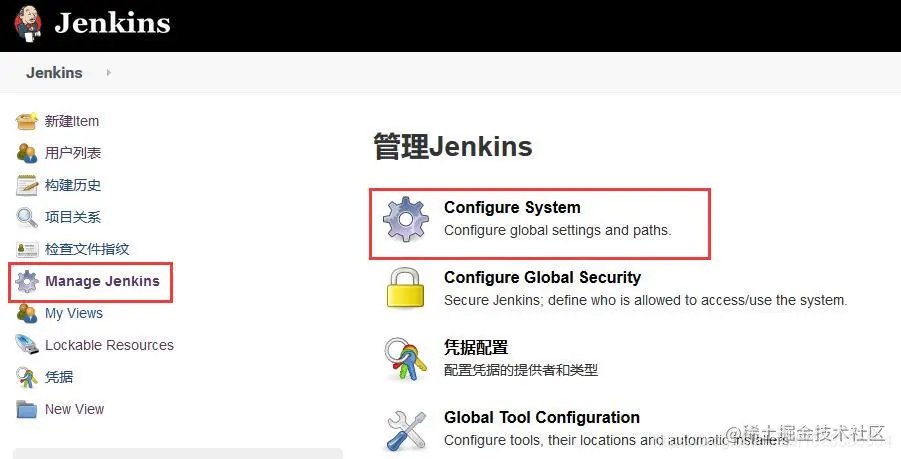Viewport: 901px width, 459px height.
Task: Open the New View link
Action: [x=75, y=409]
